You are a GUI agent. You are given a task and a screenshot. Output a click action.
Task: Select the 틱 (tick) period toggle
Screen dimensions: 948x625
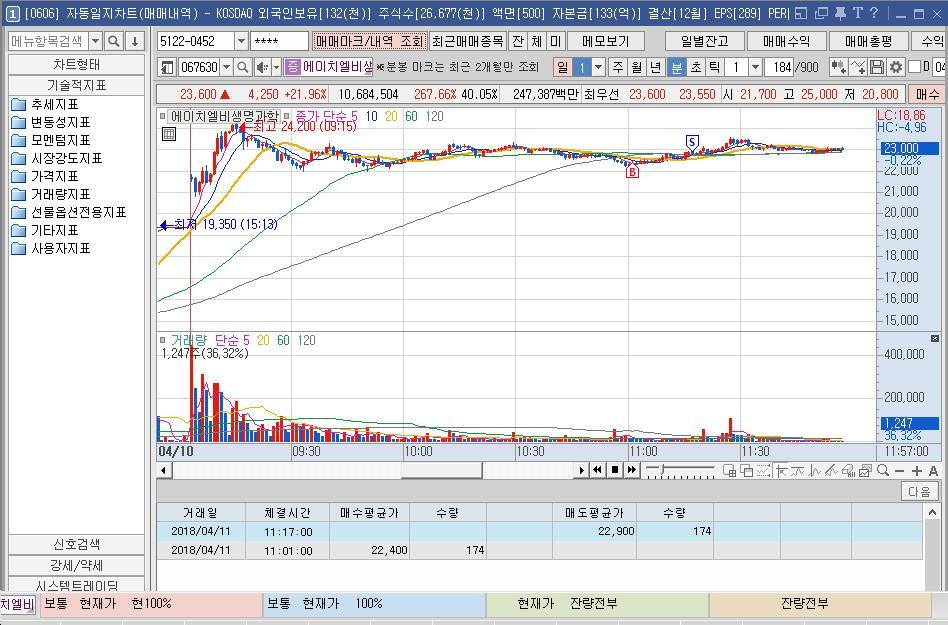click(x=714, y=67)
